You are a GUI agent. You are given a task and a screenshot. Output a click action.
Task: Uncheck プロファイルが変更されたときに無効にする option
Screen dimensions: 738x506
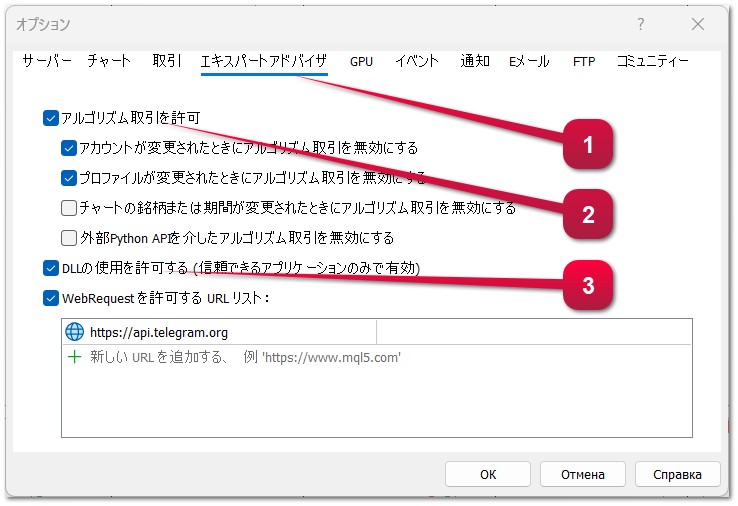[x=69, y=178]
